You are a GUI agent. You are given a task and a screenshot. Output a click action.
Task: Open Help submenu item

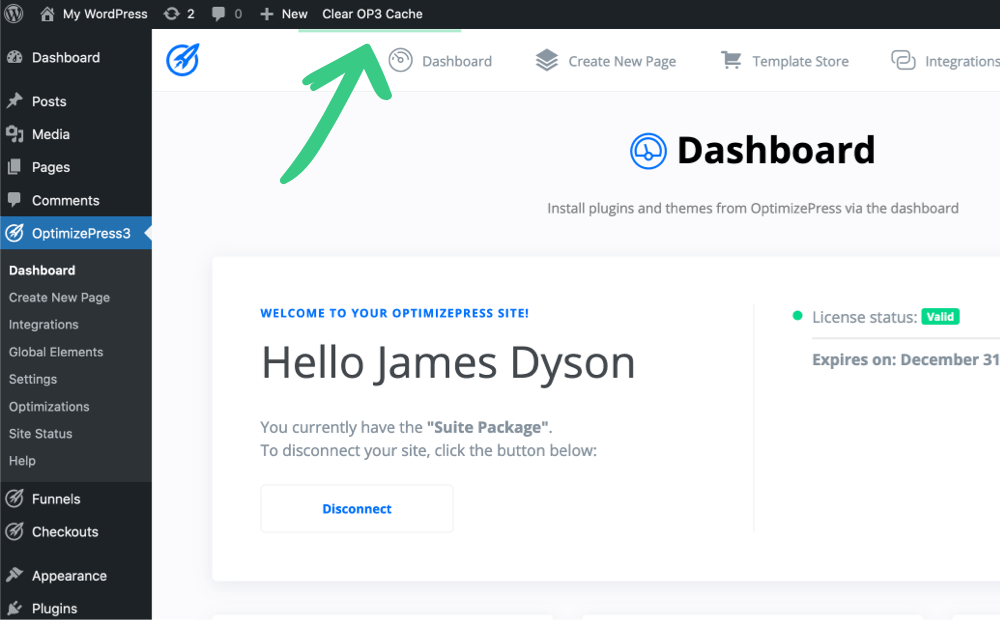coord(22,461)
